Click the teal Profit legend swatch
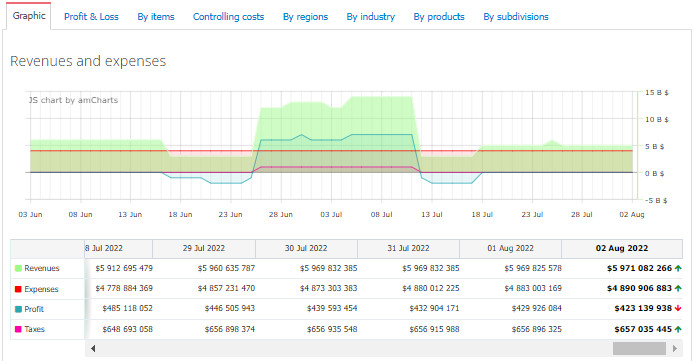Screen dimensions: 694x361 (18, 309)
